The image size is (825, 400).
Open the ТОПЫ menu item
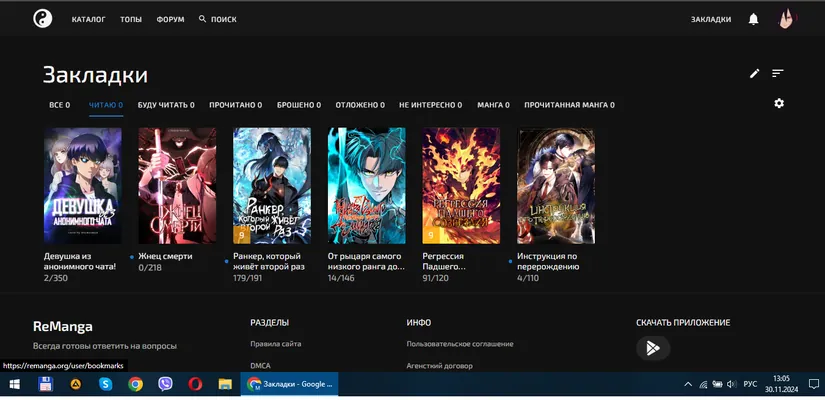click(131, 19)
